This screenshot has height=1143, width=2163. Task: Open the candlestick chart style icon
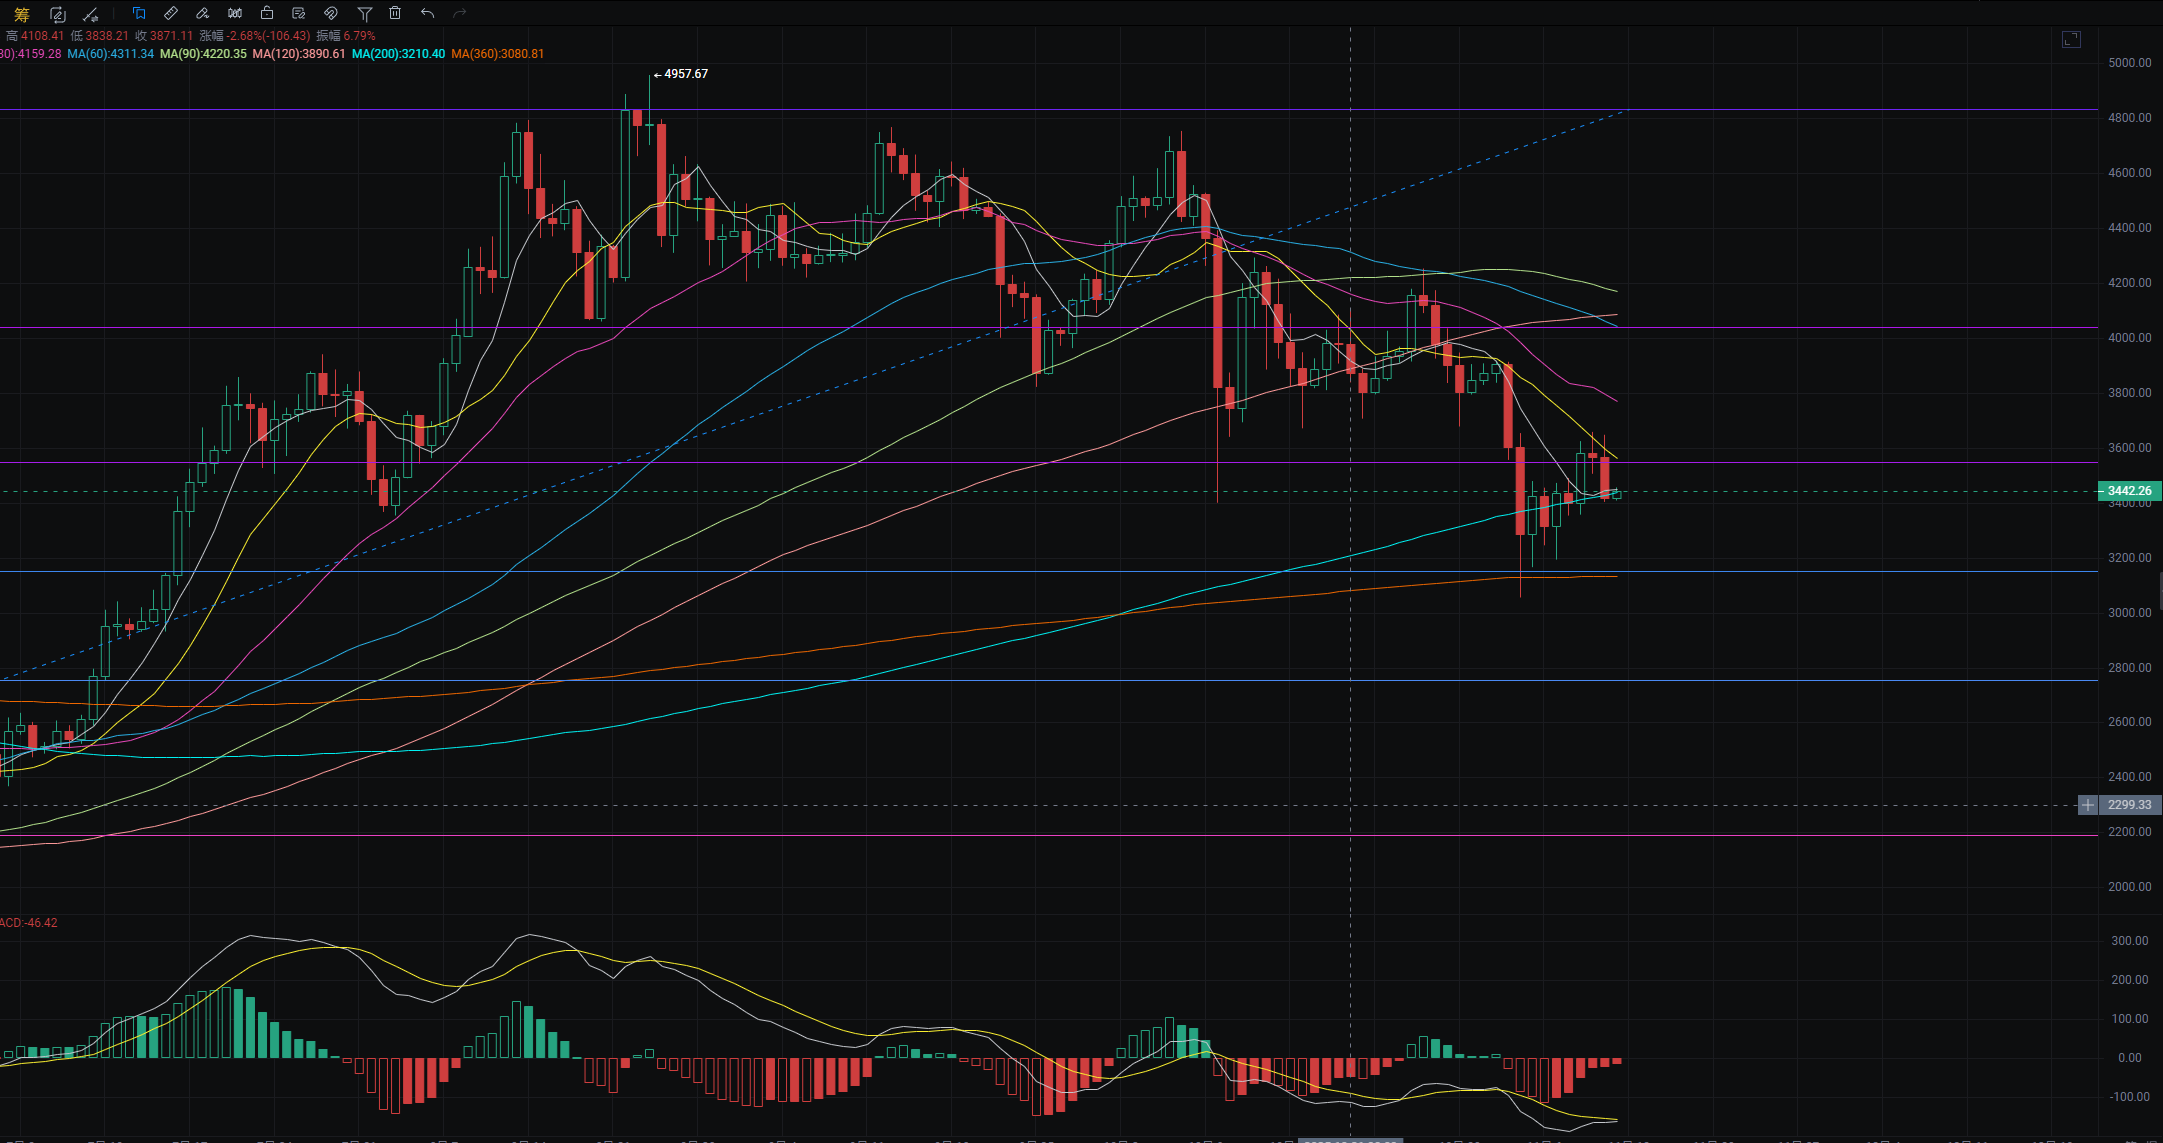click(x=235, y=13)
